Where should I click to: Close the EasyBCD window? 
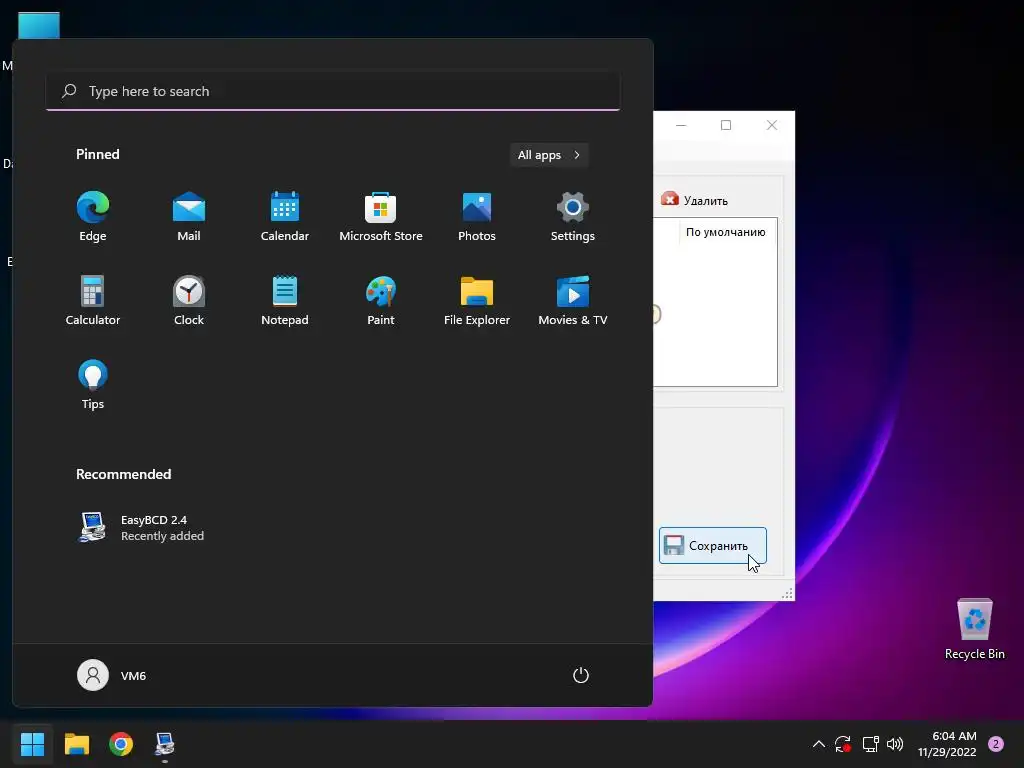[772, 125]
